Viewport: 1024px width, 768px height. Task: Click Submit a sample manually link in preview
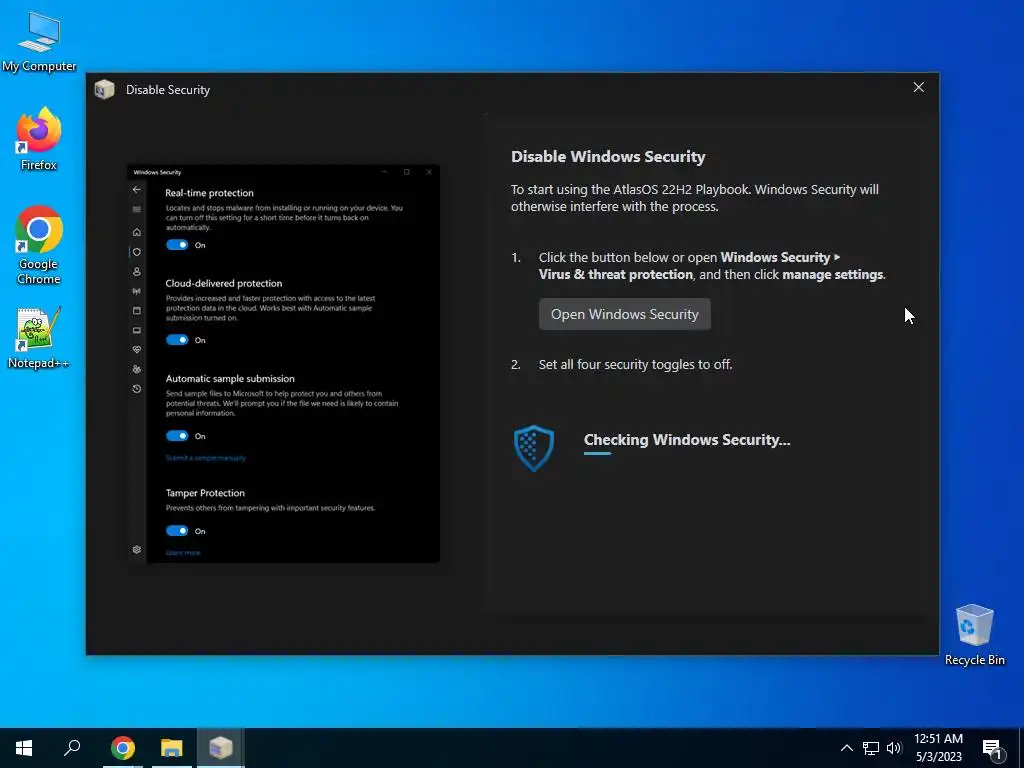[206, 458]
